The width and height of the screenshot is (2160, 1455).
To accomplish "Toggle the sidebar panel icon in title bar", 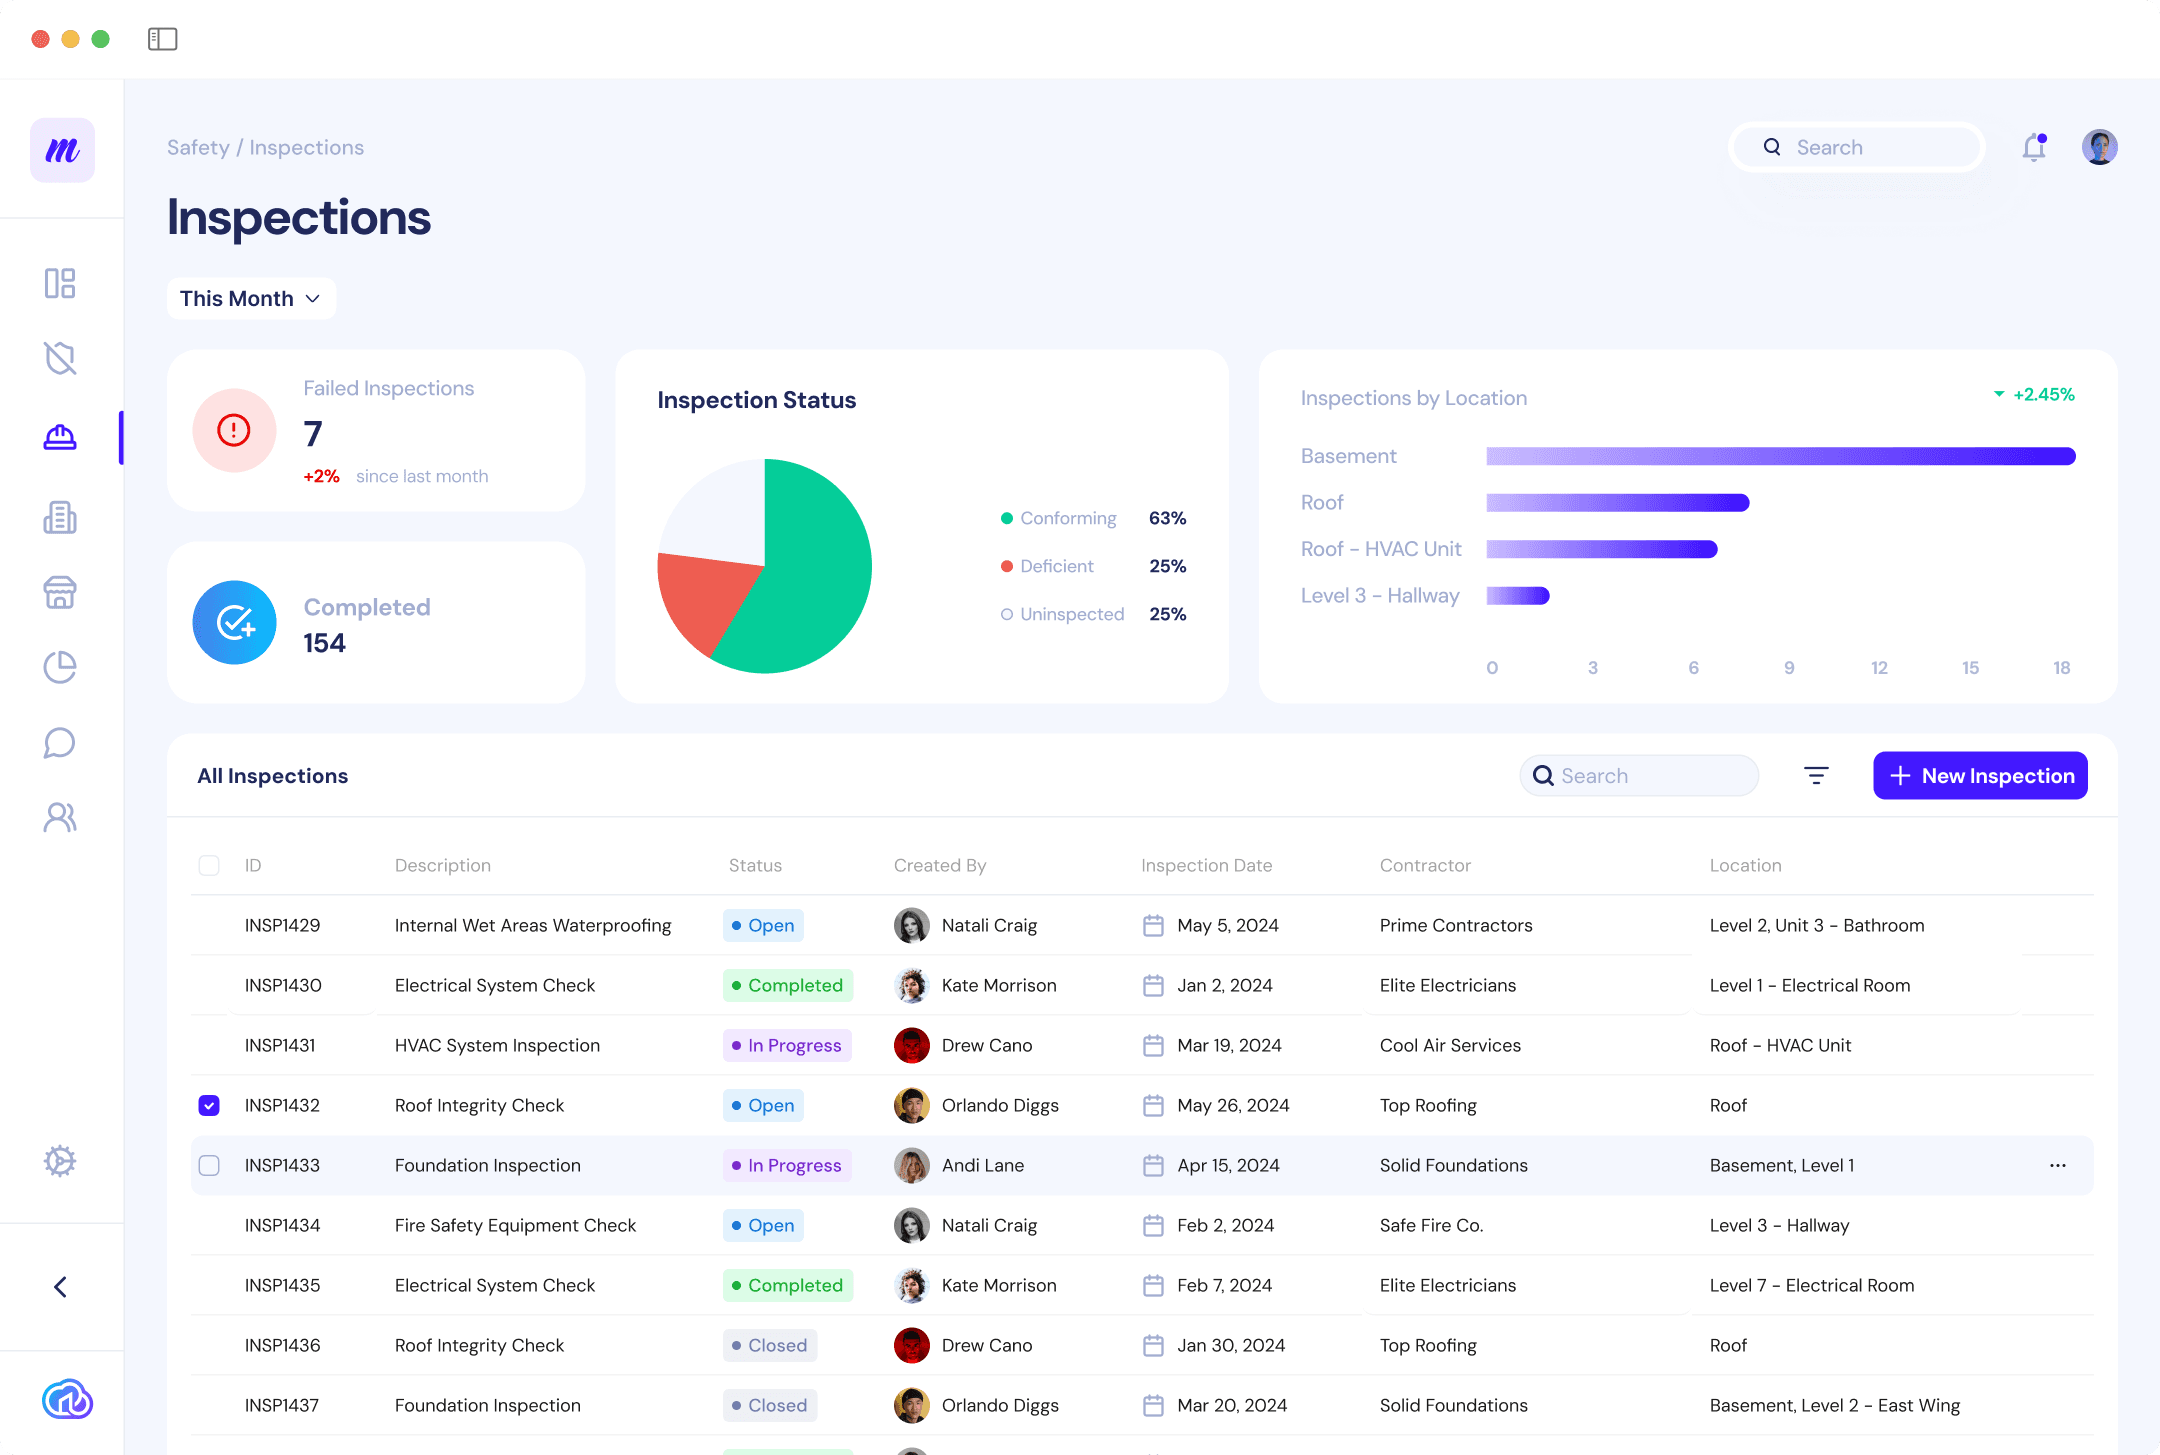I will (x=162, y=39).
